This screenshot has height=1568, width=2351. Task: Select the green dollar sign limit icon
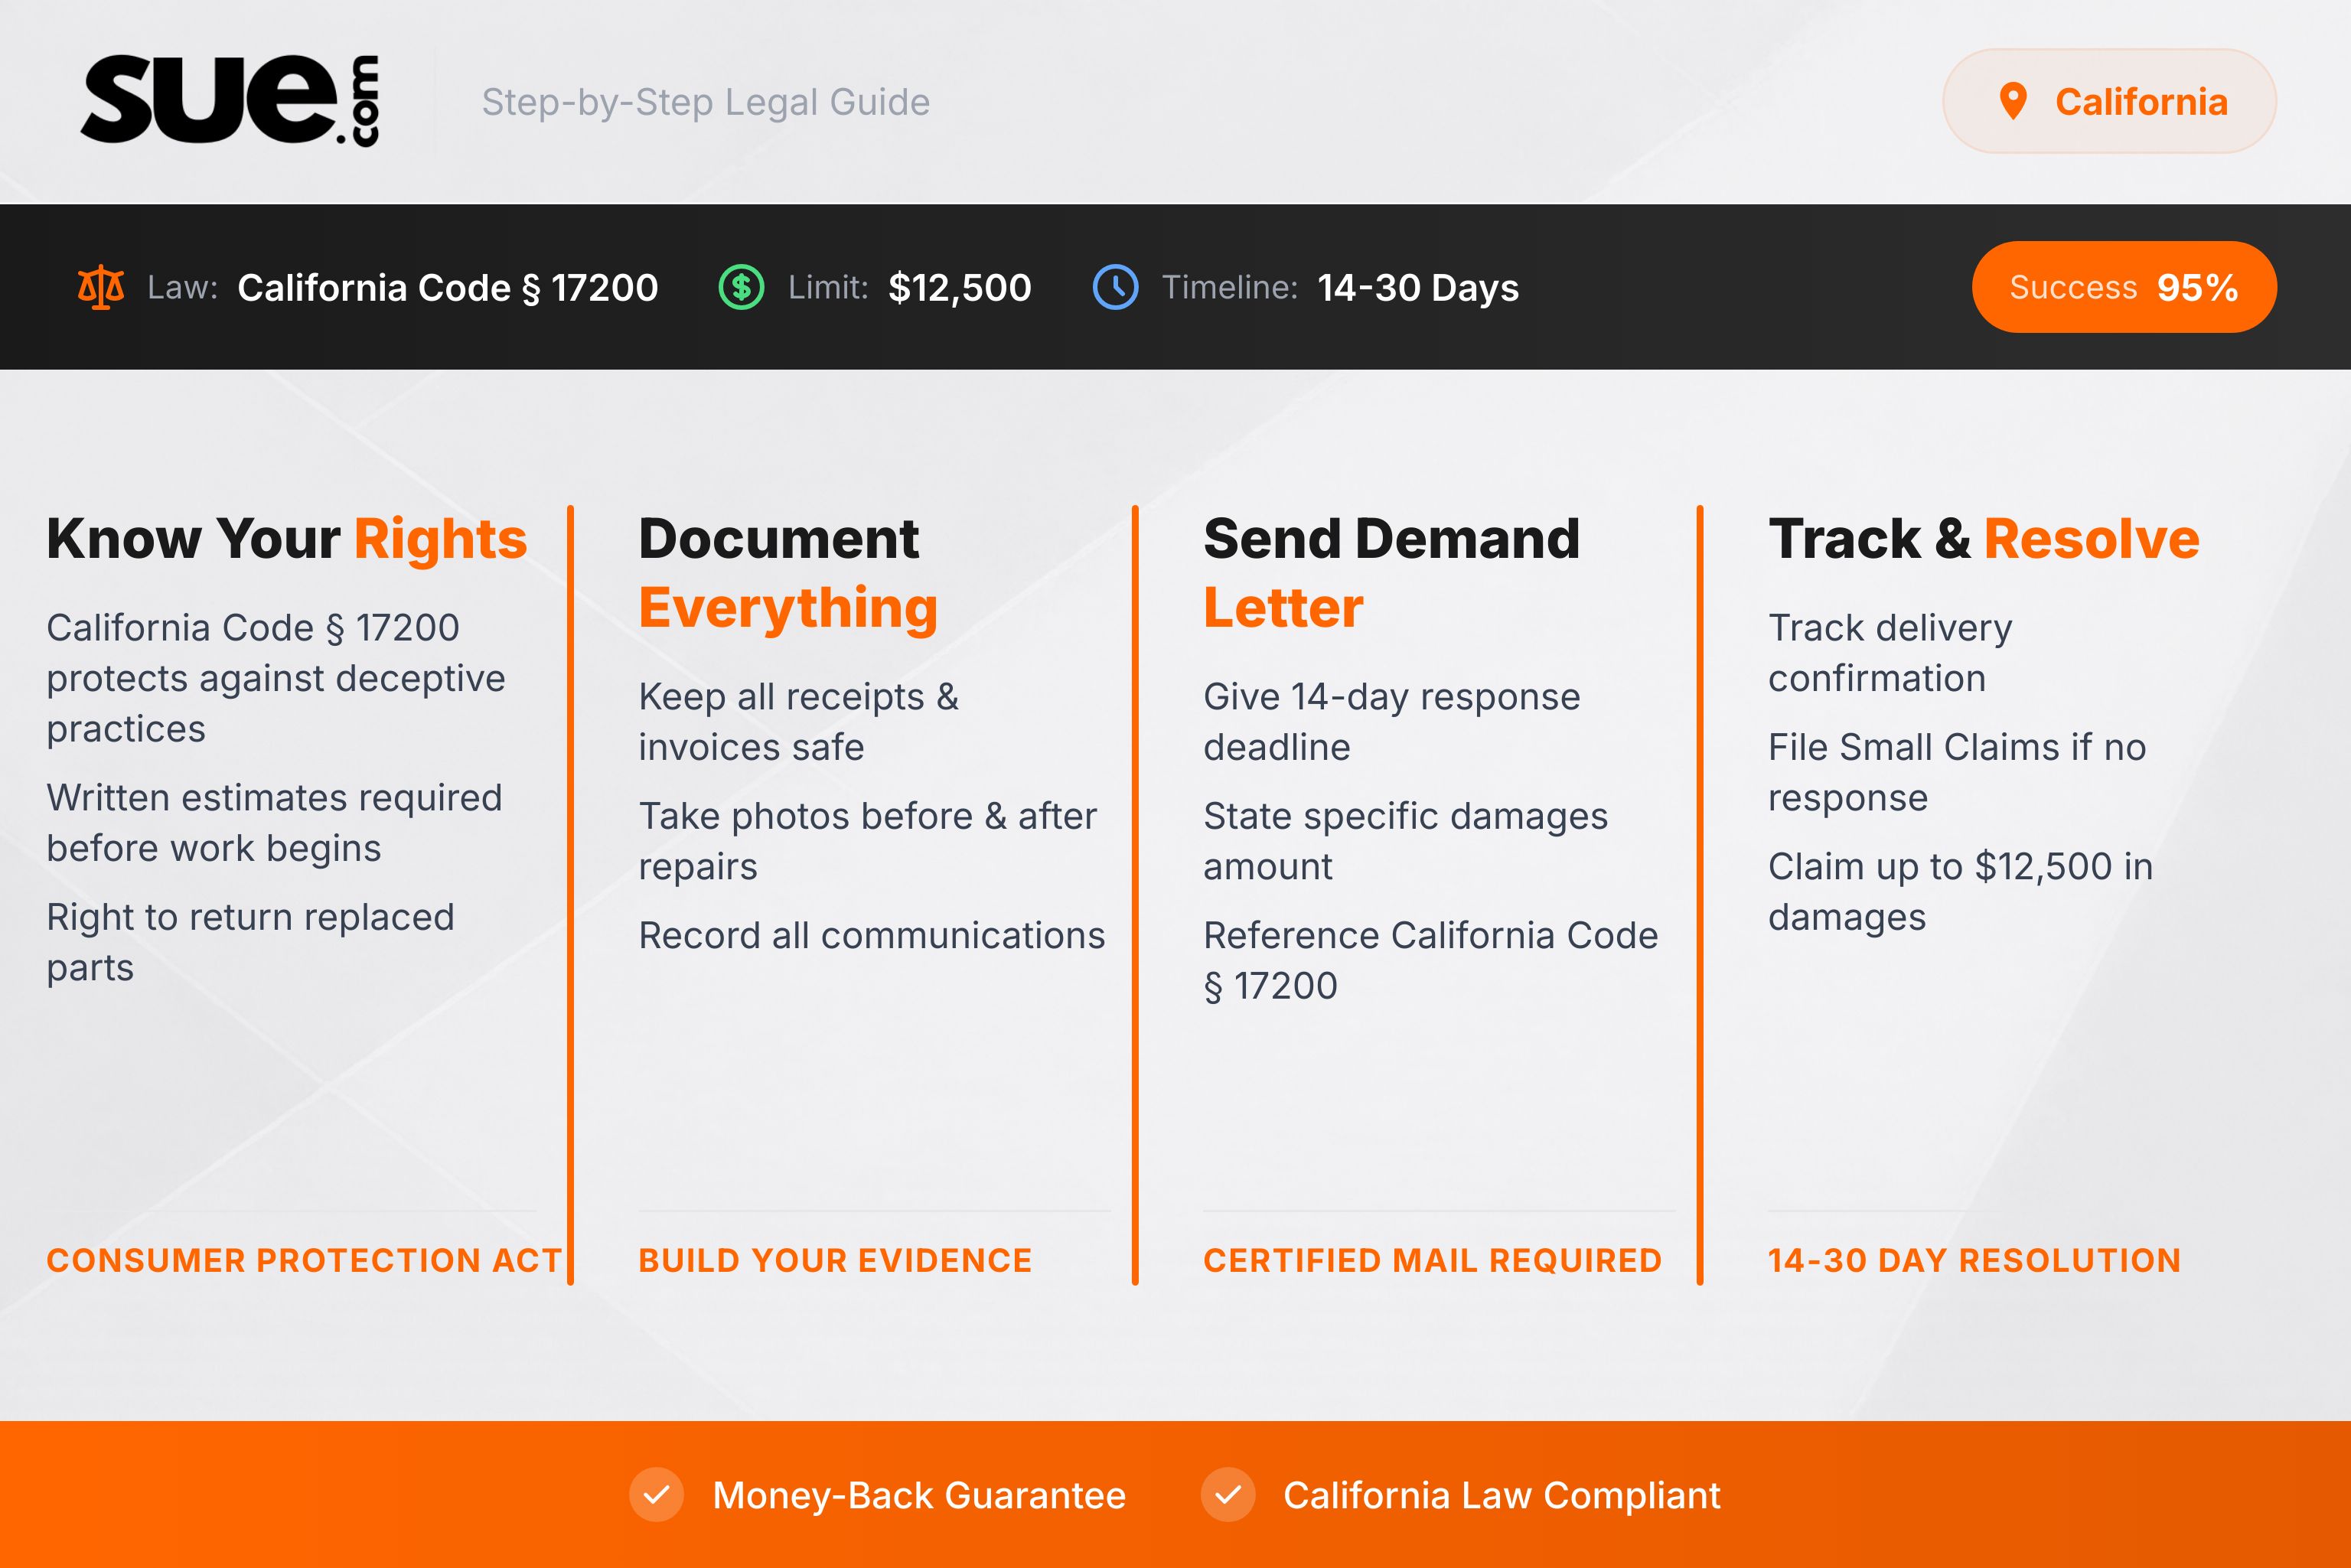pyautogui.click(x=741, y=287)
